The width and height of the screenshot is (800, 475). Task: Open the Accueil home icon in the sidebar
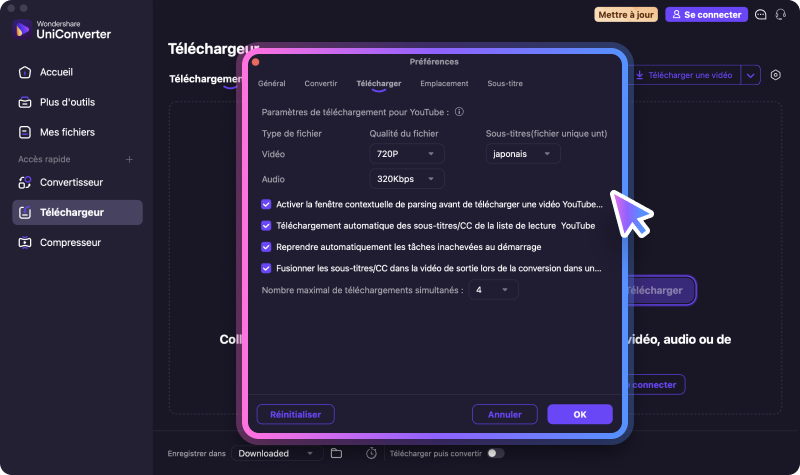tap(24, 72)
